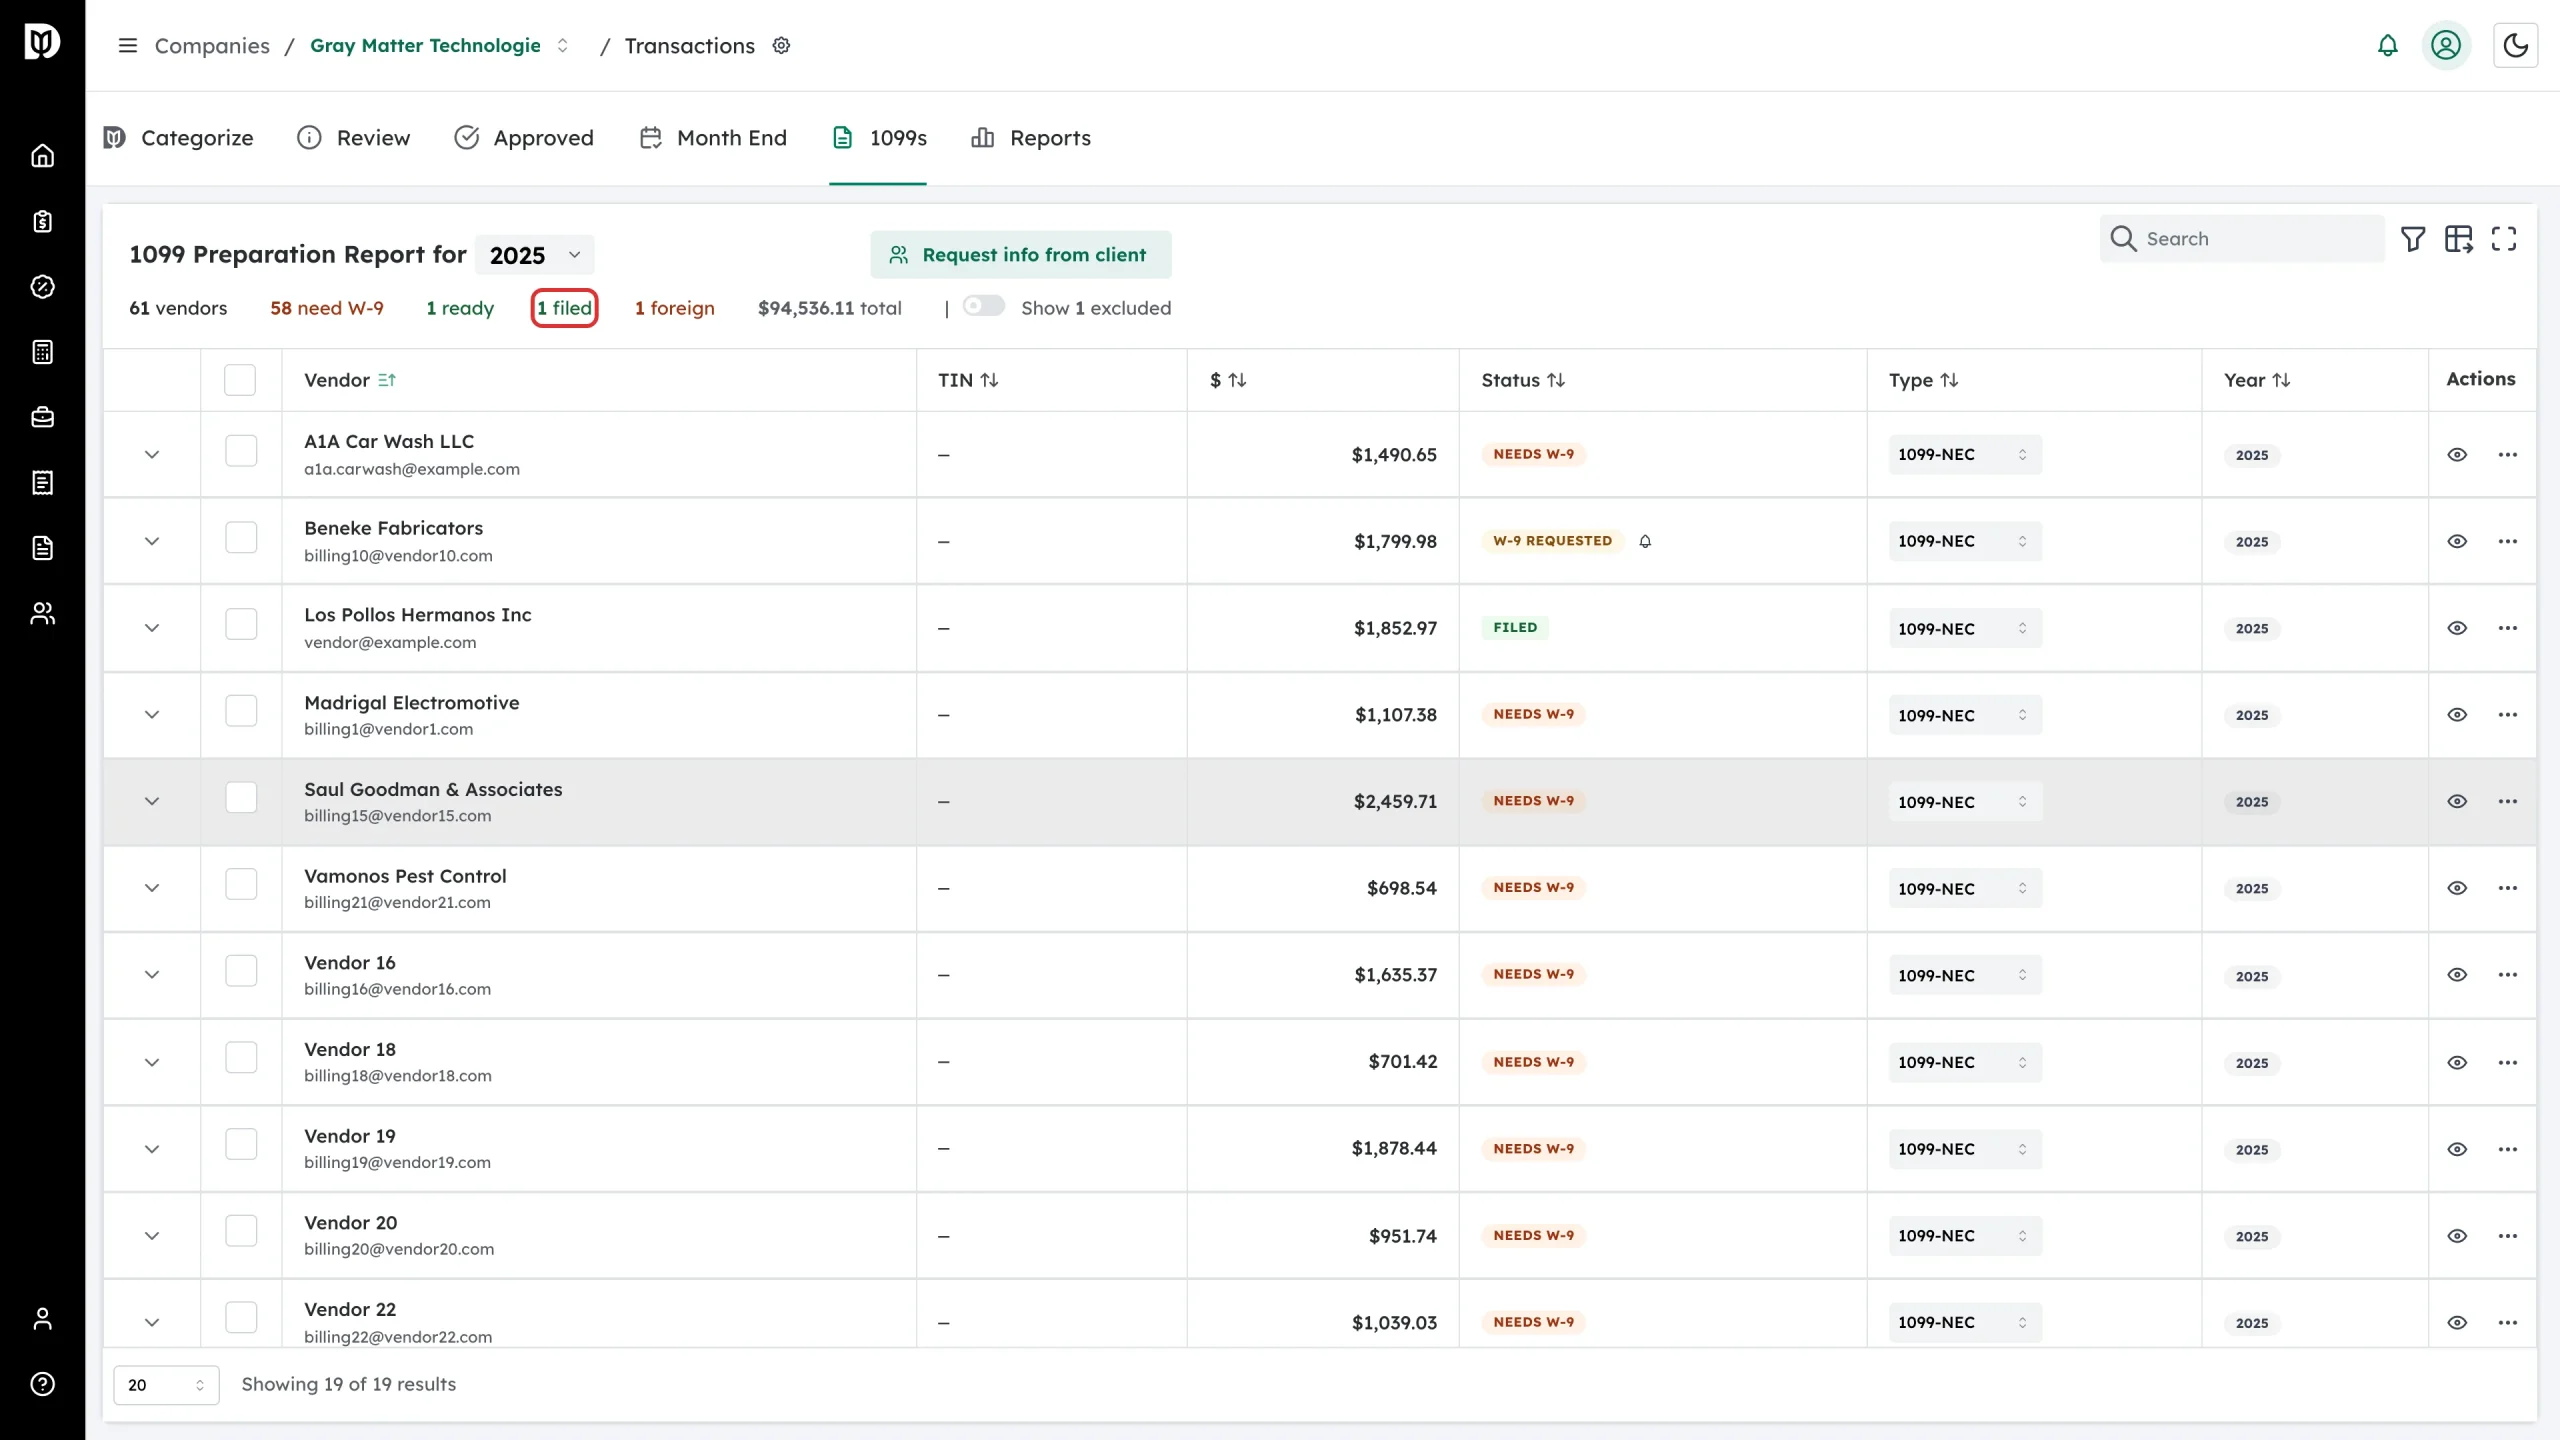2560x1440 pixels.
Task: Open the table column export icon
Action: coord(2458,239)
